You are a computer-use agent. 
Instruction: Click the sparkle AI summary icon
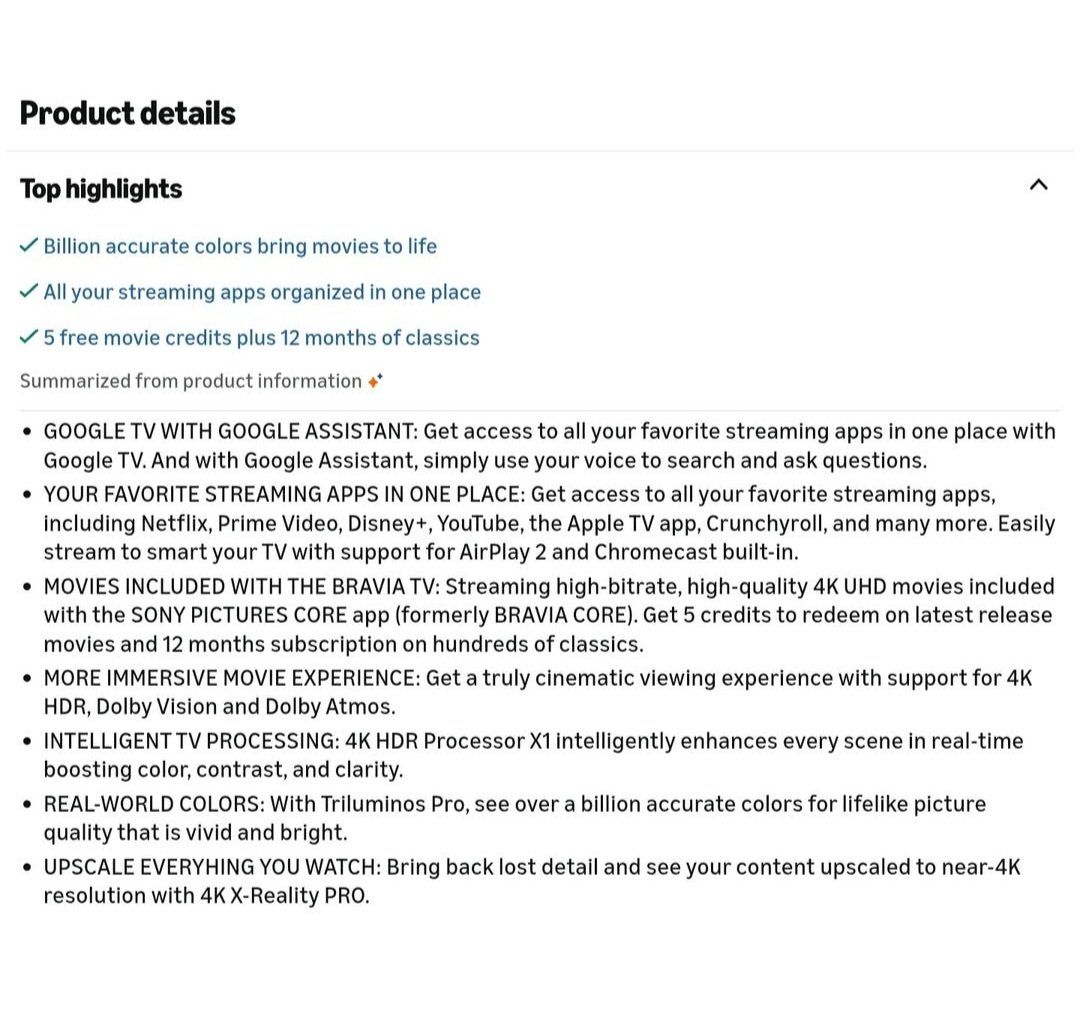click(375, 381)
